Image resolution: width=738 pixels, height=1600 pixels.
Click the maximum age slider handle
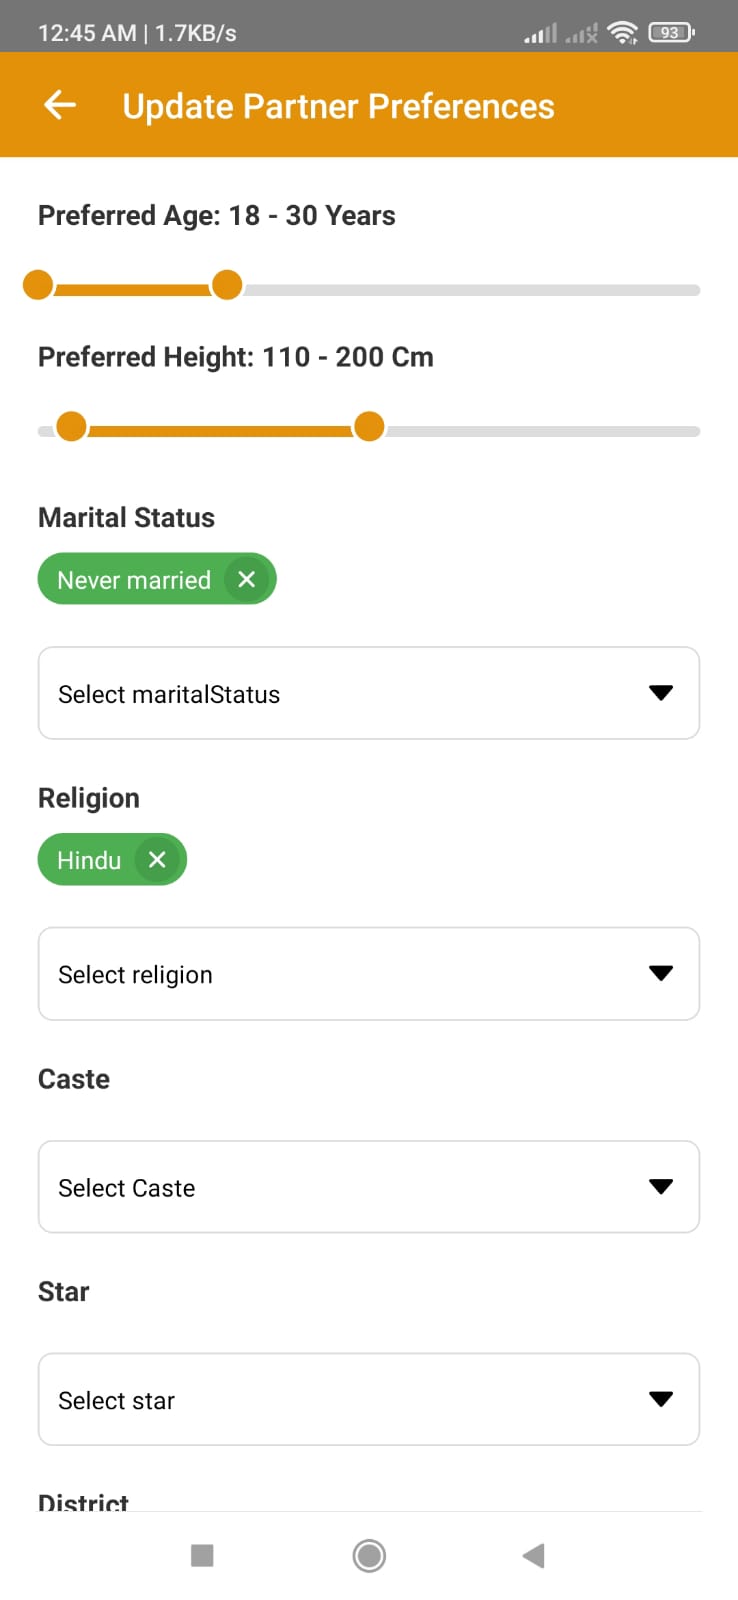coord(227,285)
